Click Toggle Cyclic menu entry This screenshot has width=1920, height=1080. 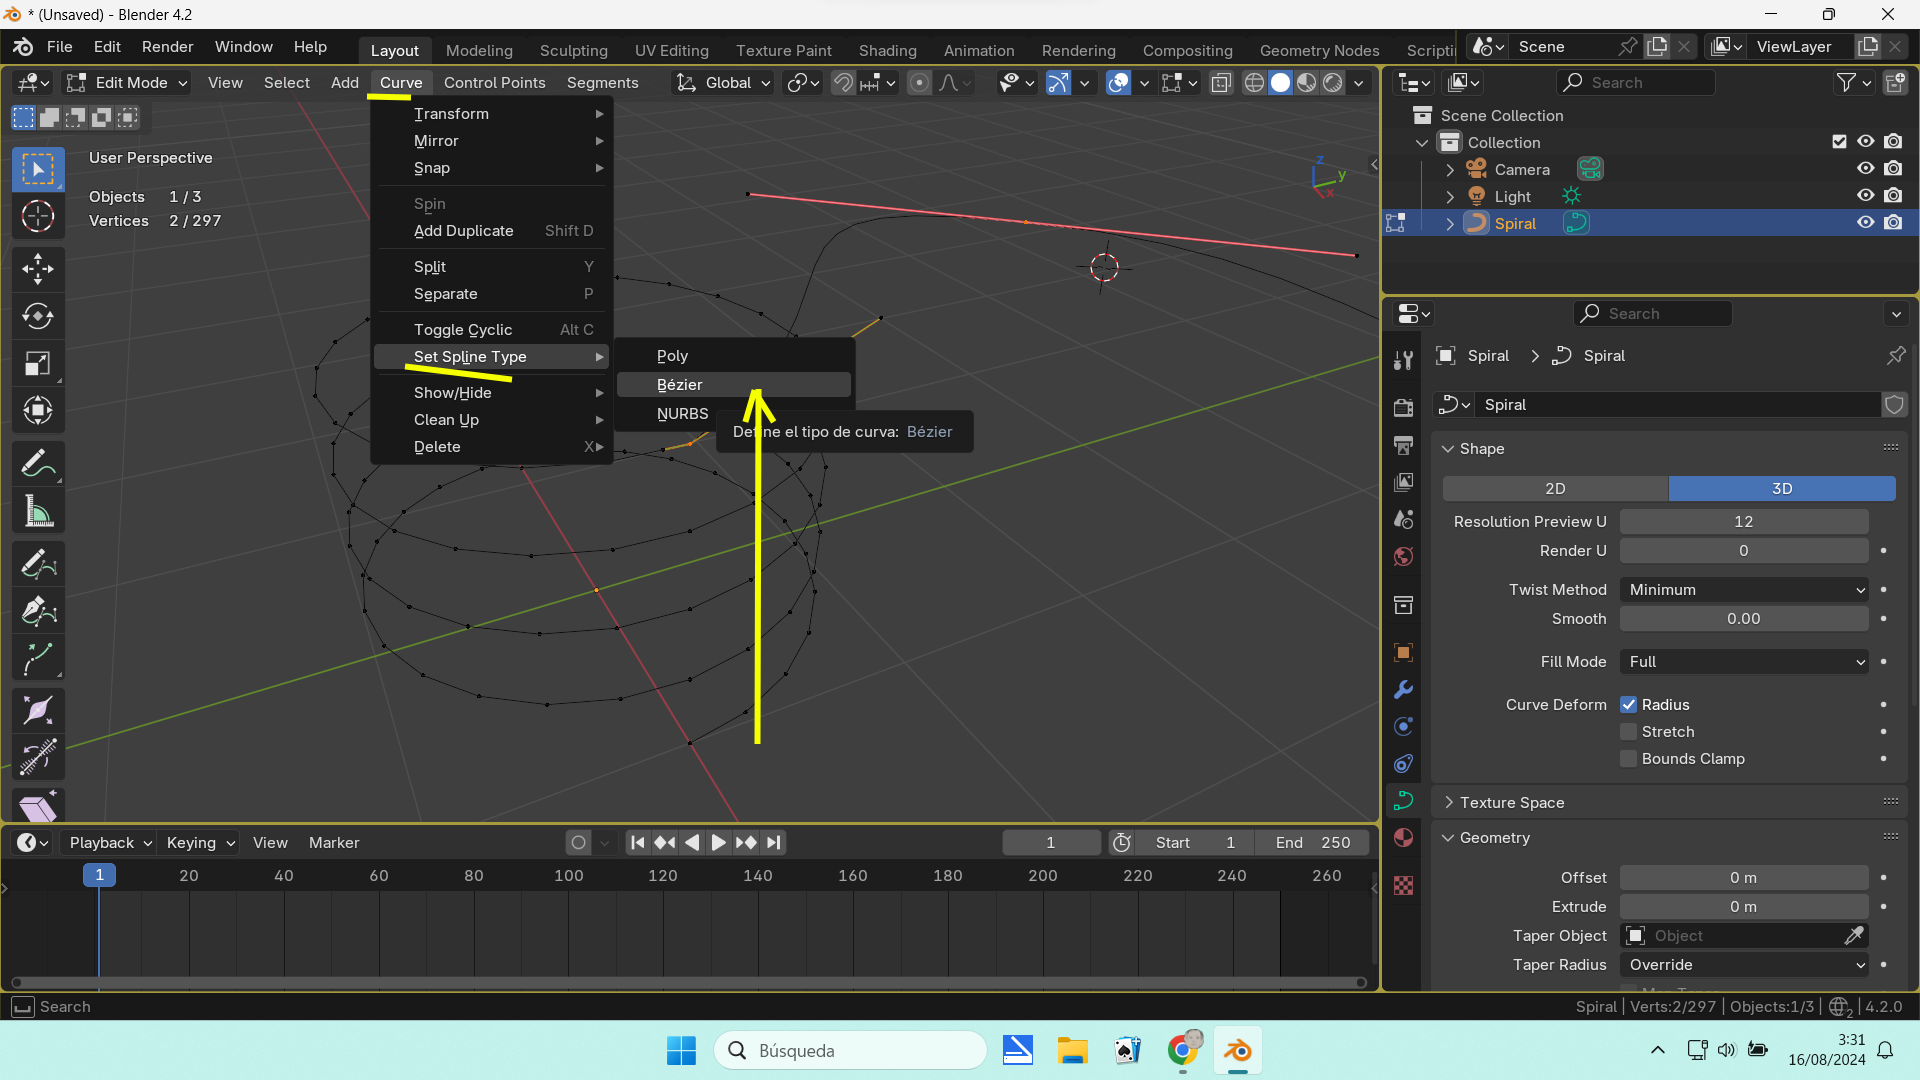coord(463,330)
